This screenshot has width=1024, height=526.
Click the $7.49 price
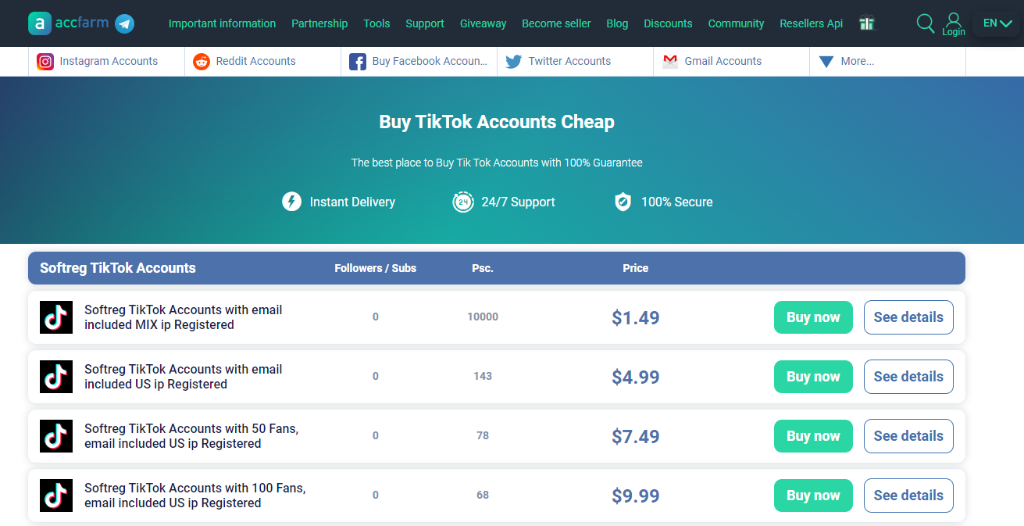pyautogui.click(x=635, y=436)
